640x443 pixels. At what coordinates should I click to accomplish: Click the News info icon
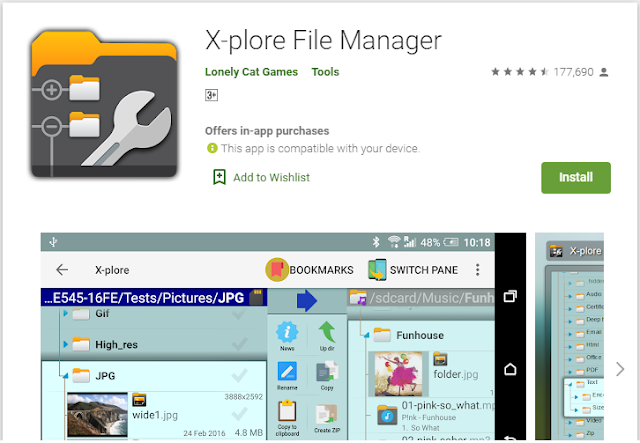[x=287, y=332]
